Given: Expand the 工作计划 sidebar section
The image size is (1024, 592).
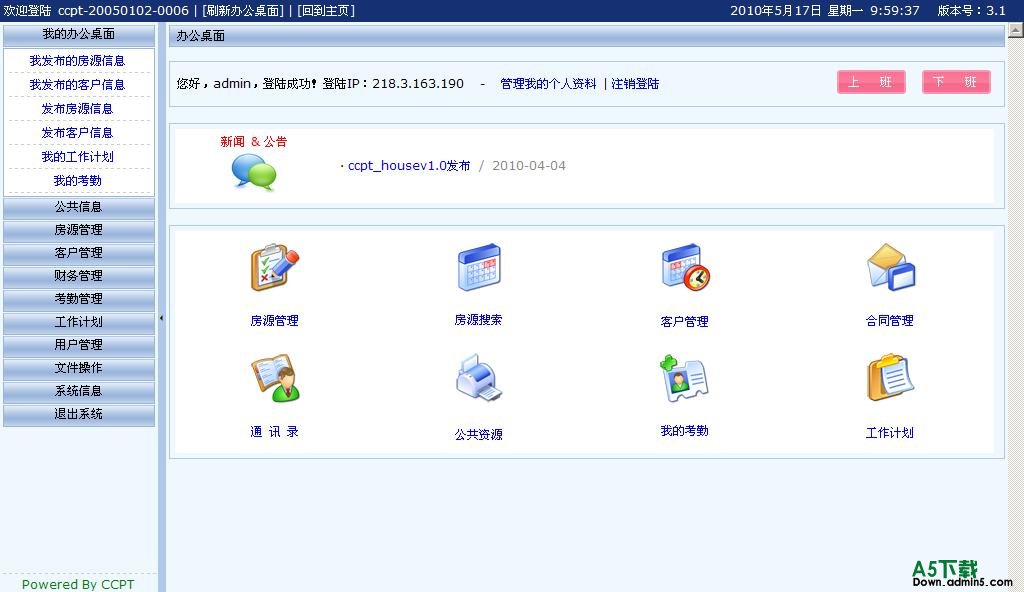Looking at the screenshot, I should 79,322.
